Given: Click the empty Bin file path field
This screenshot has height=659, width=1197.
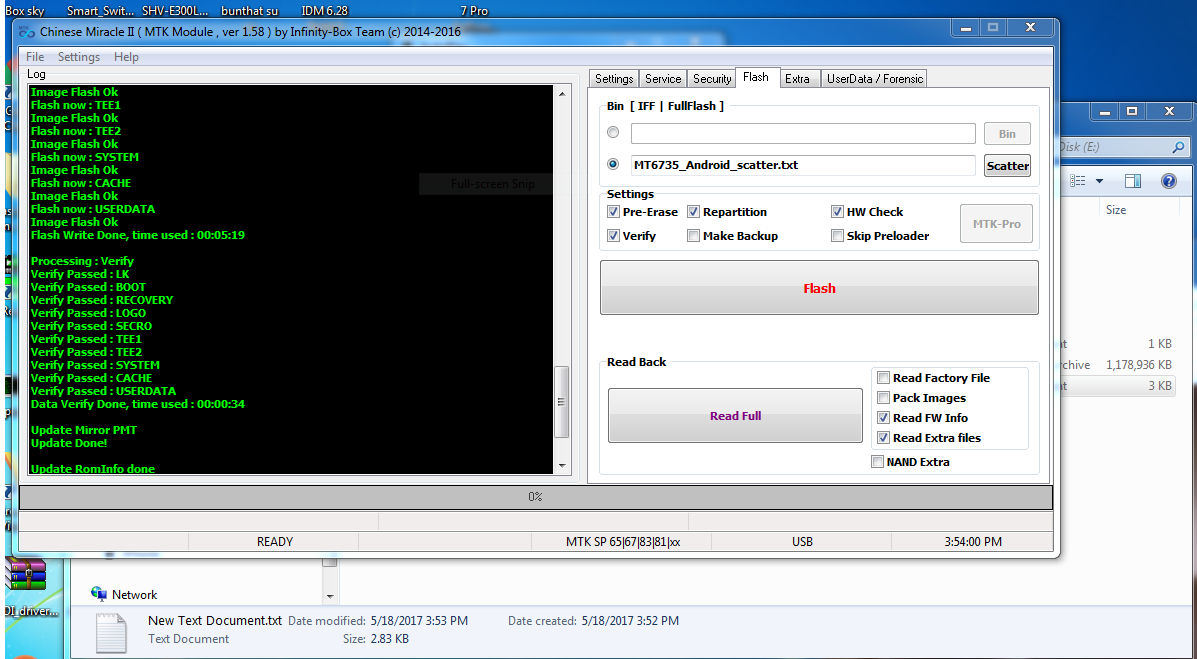Looking at the screenshot, I should [803, 134].
